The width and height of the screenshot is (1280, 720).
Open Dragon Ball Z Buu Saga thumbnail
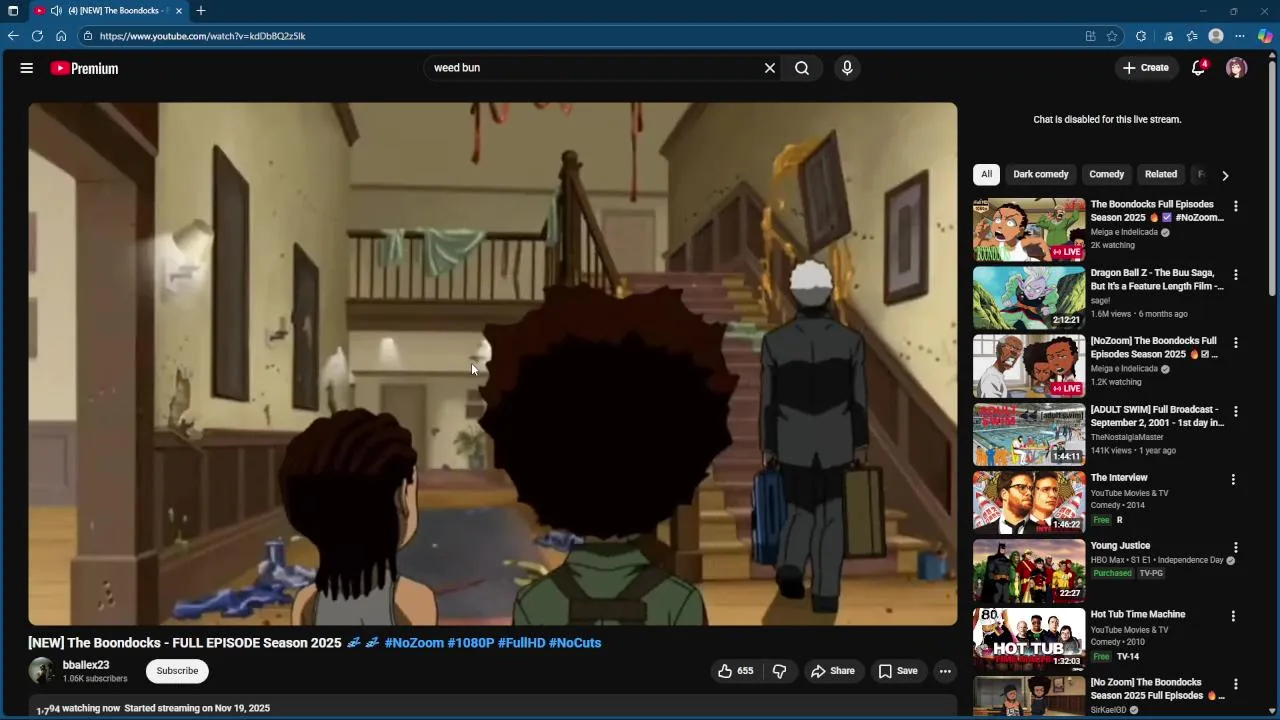[1029, 297]
